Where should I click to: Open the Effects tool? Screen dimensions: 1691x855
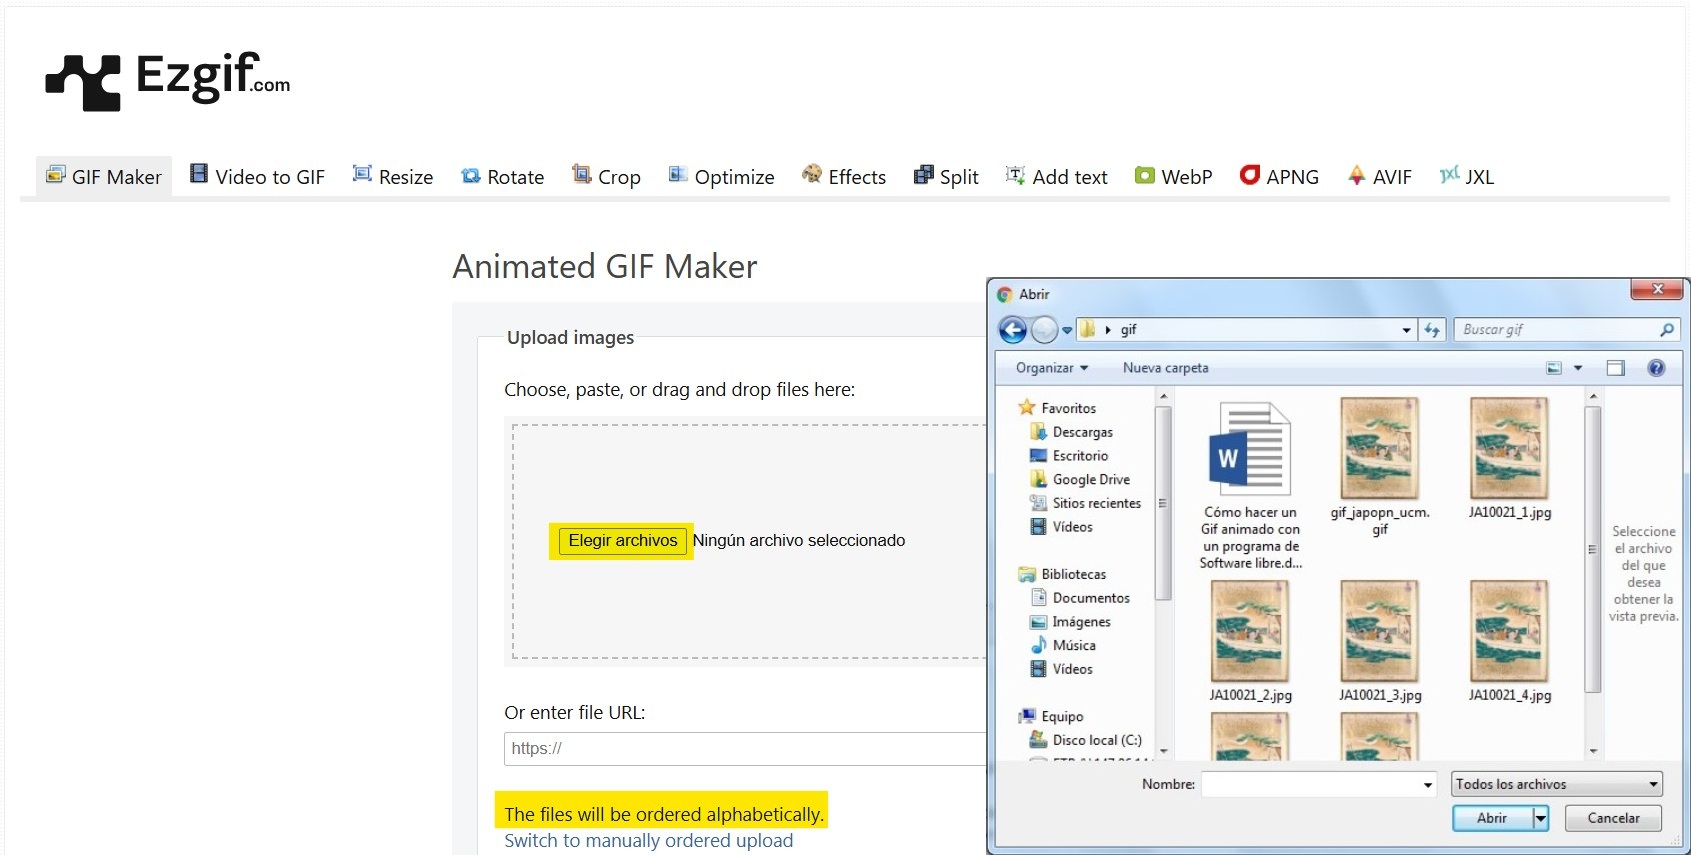tap(844, 177)
